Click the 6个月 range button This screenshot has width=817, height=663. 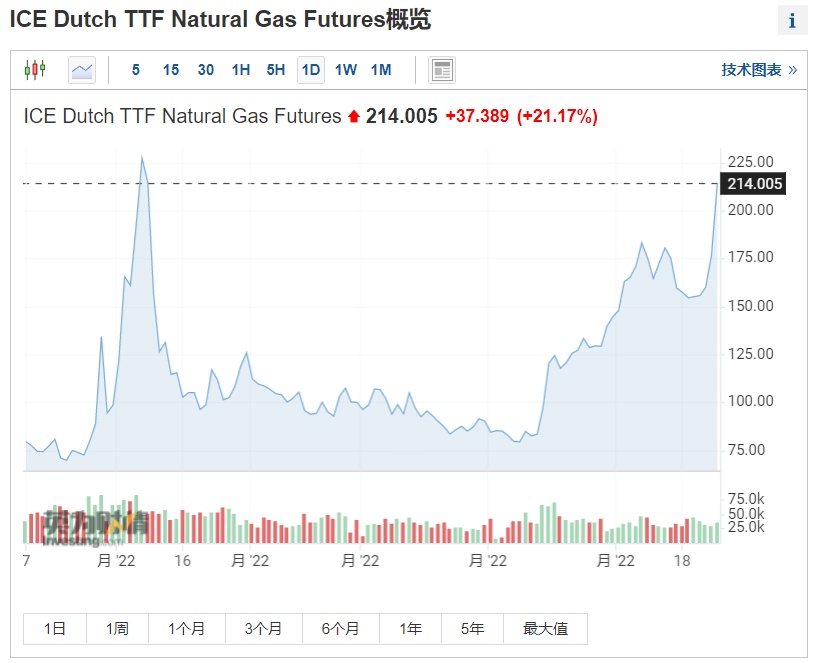coord(340,629)
